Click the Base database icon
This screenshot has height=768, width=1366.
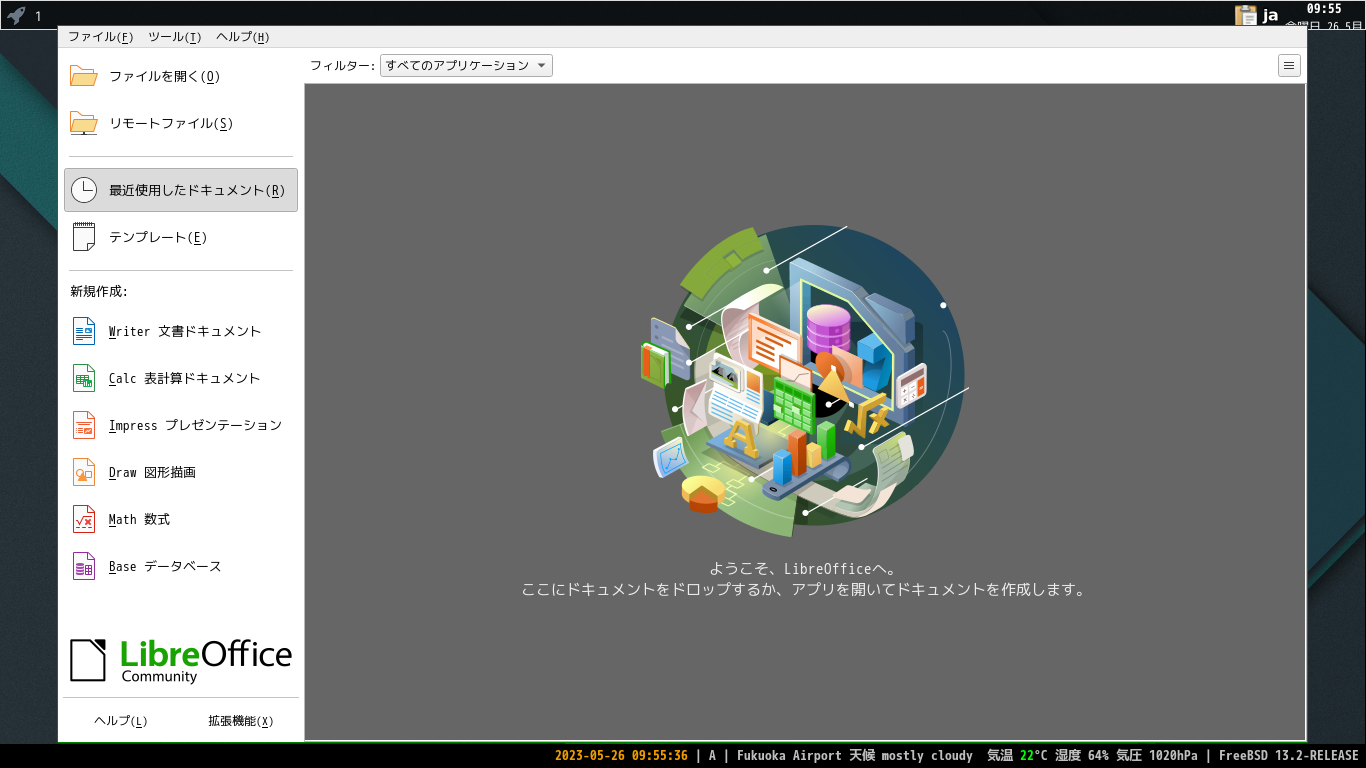pos(84,566)
